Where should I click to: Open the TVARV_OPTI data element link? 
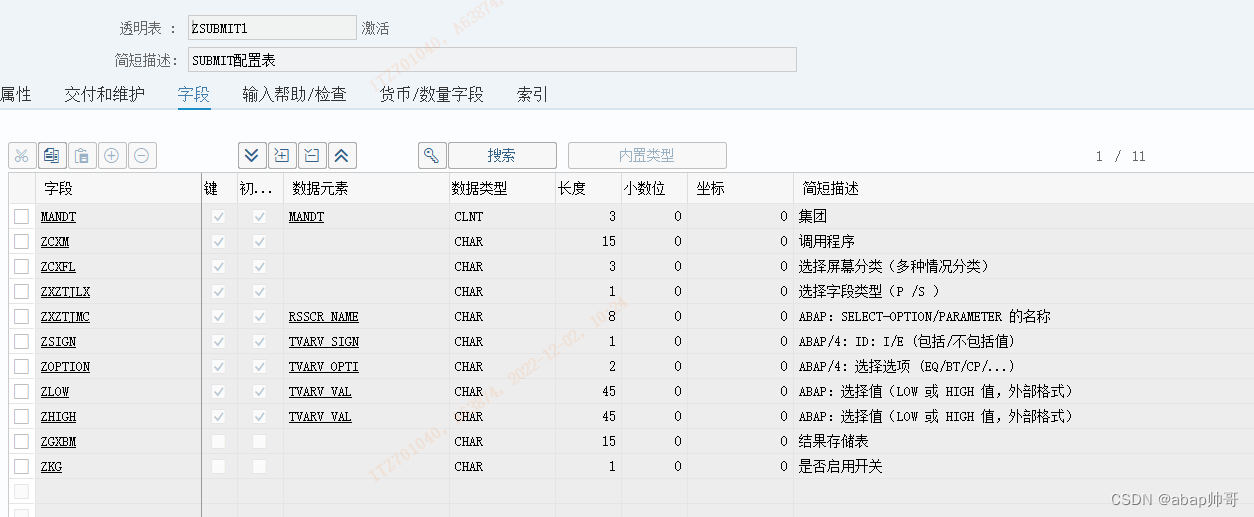tap(324, 366)
